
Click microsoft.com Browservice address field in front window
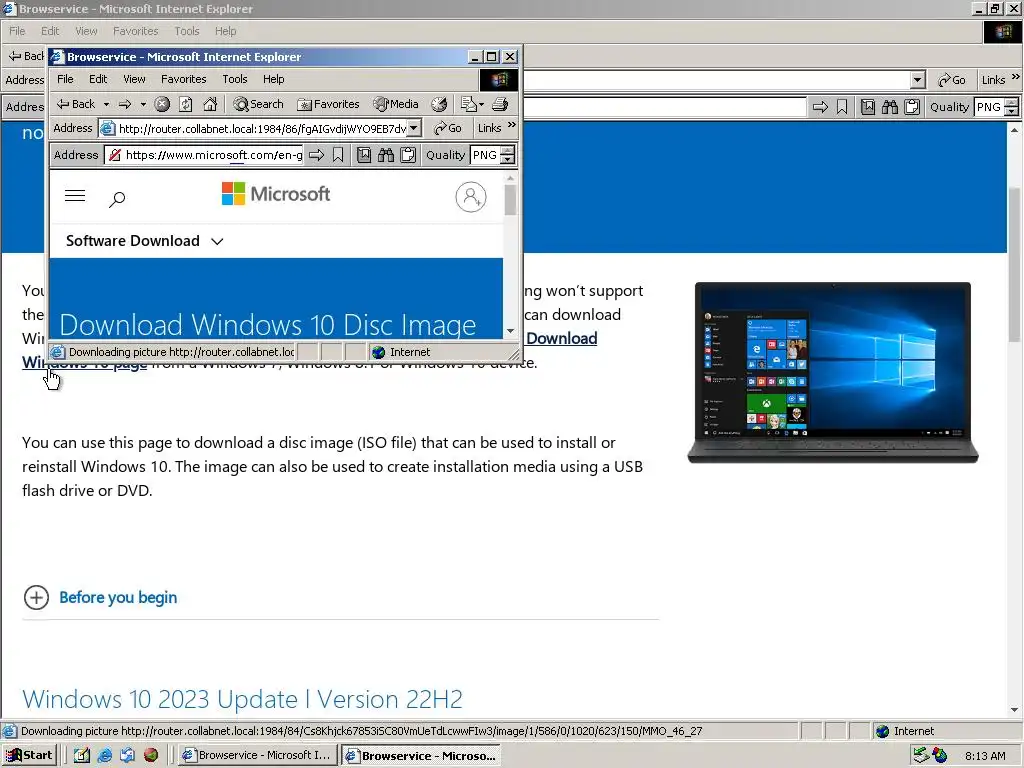(204, 155)
